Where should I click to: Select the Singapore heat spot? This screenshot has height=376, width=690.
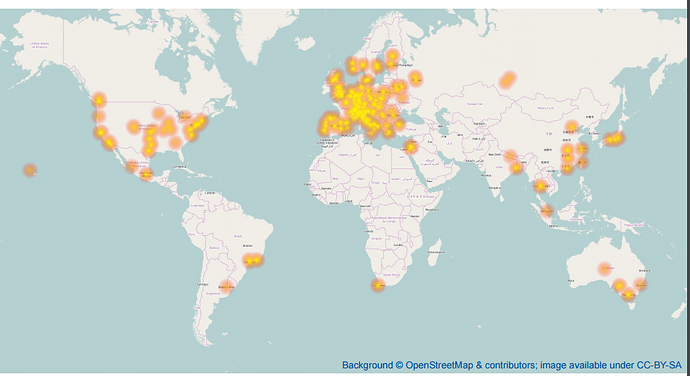tap(547, 211)
